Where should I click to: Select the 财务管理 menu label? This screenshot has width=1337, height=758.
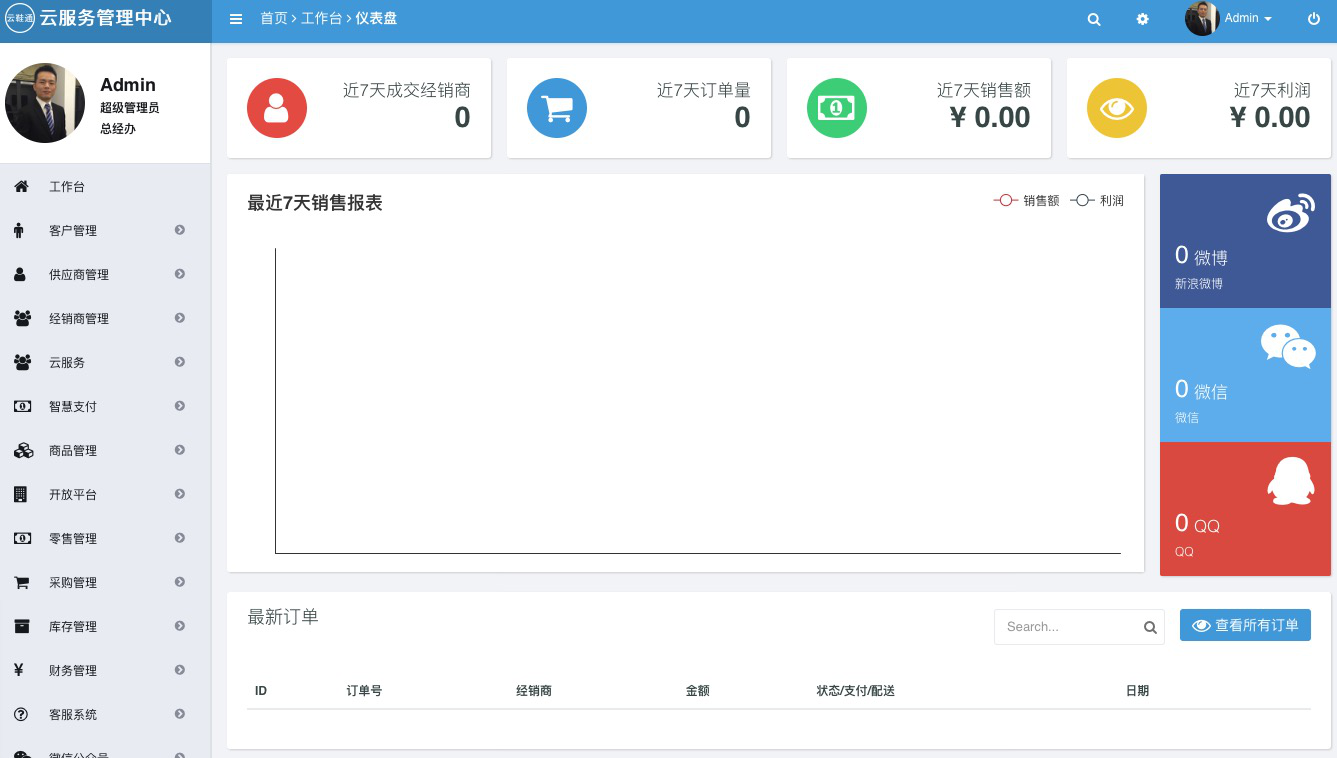(73, 671)
